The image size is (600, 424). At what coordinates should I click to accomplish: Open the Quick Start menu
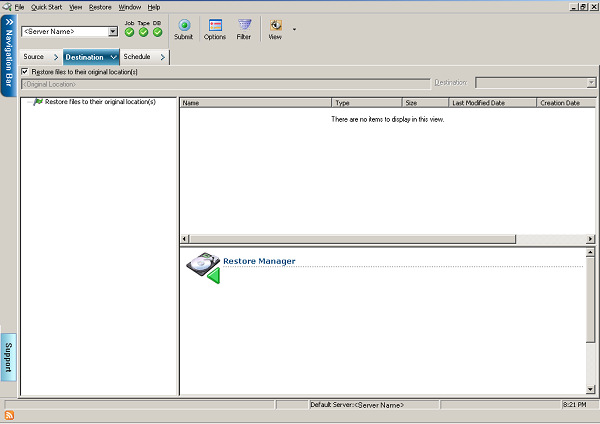tap(46, 7)
